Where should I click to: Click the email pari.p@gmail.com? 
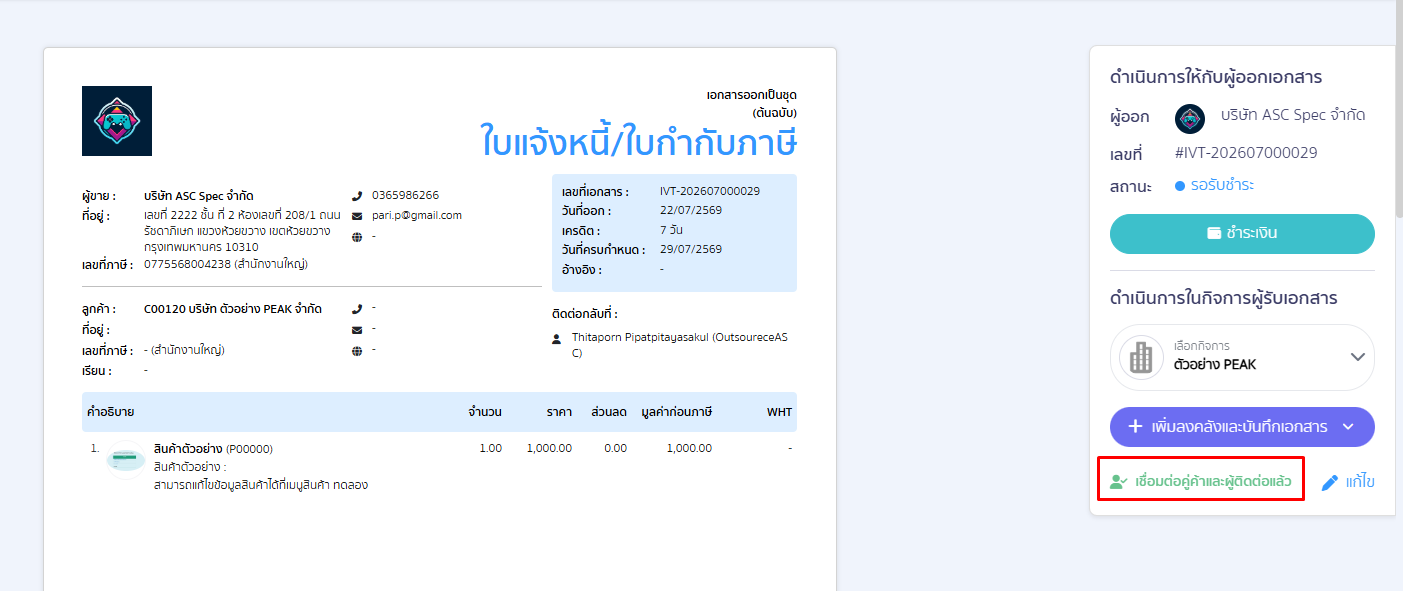[x=417, y=215]
